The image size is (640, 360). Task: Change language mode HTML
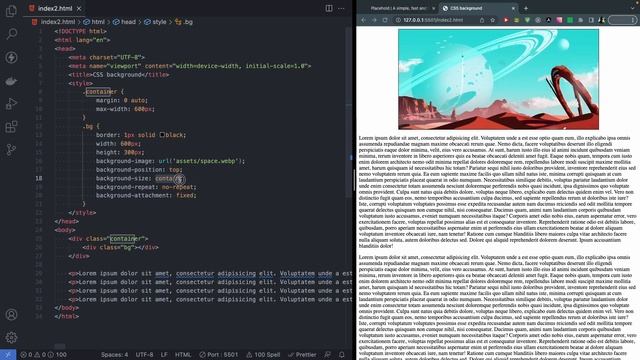(183, 355)
